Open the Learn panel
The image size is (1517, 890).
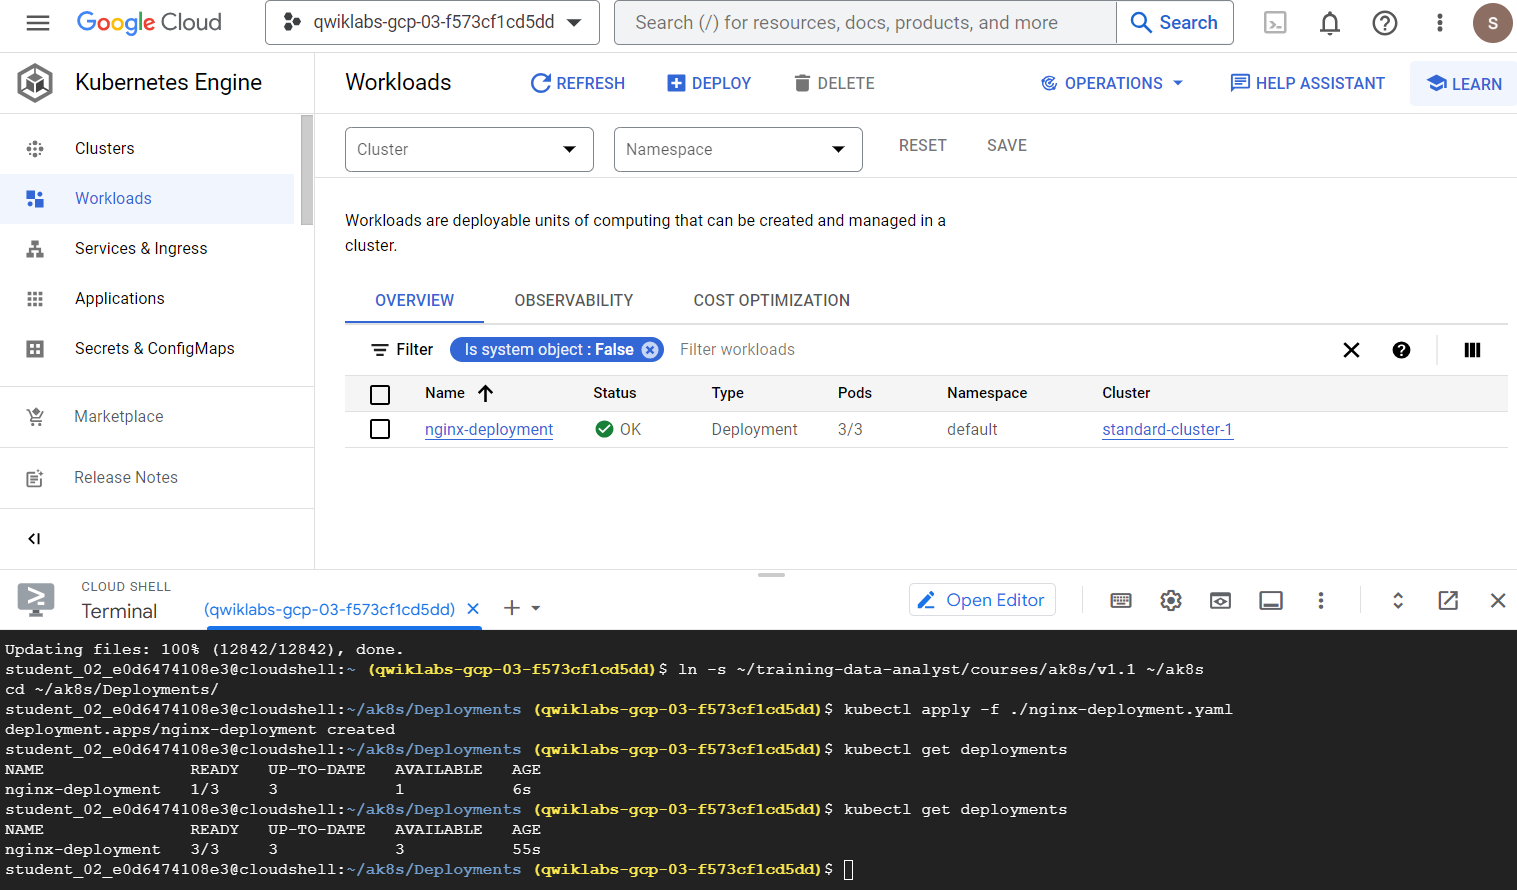1464,83
